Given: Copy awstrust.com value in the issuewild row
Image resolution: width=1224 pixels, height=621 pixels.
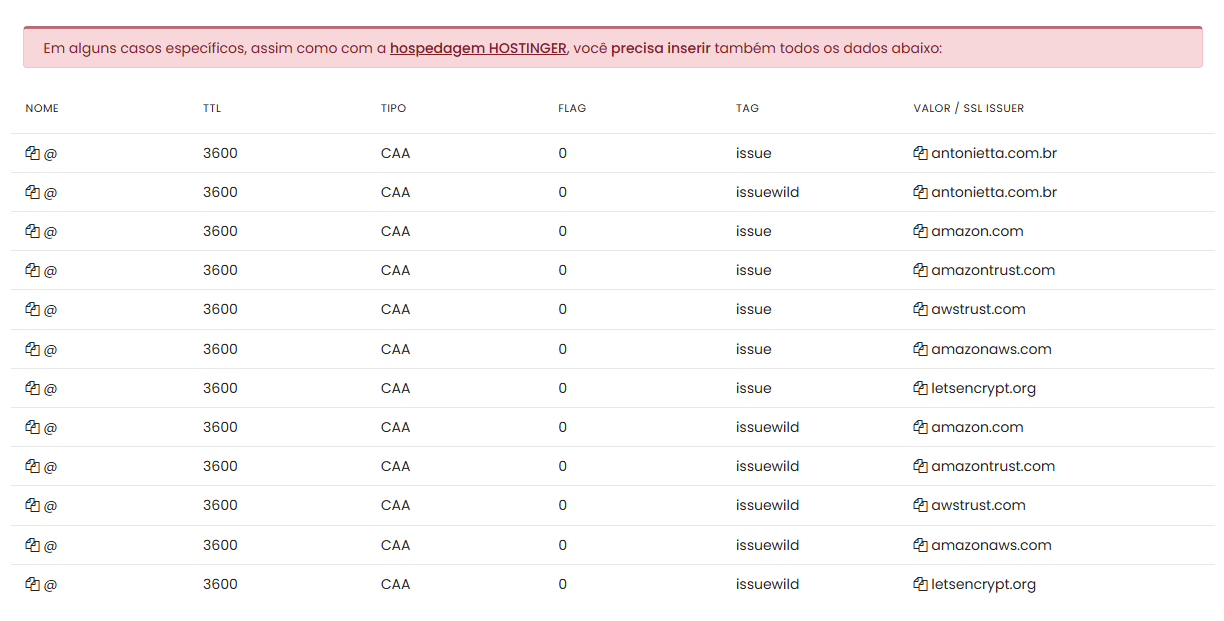Looking at the screenshot, I should (920, 505).
